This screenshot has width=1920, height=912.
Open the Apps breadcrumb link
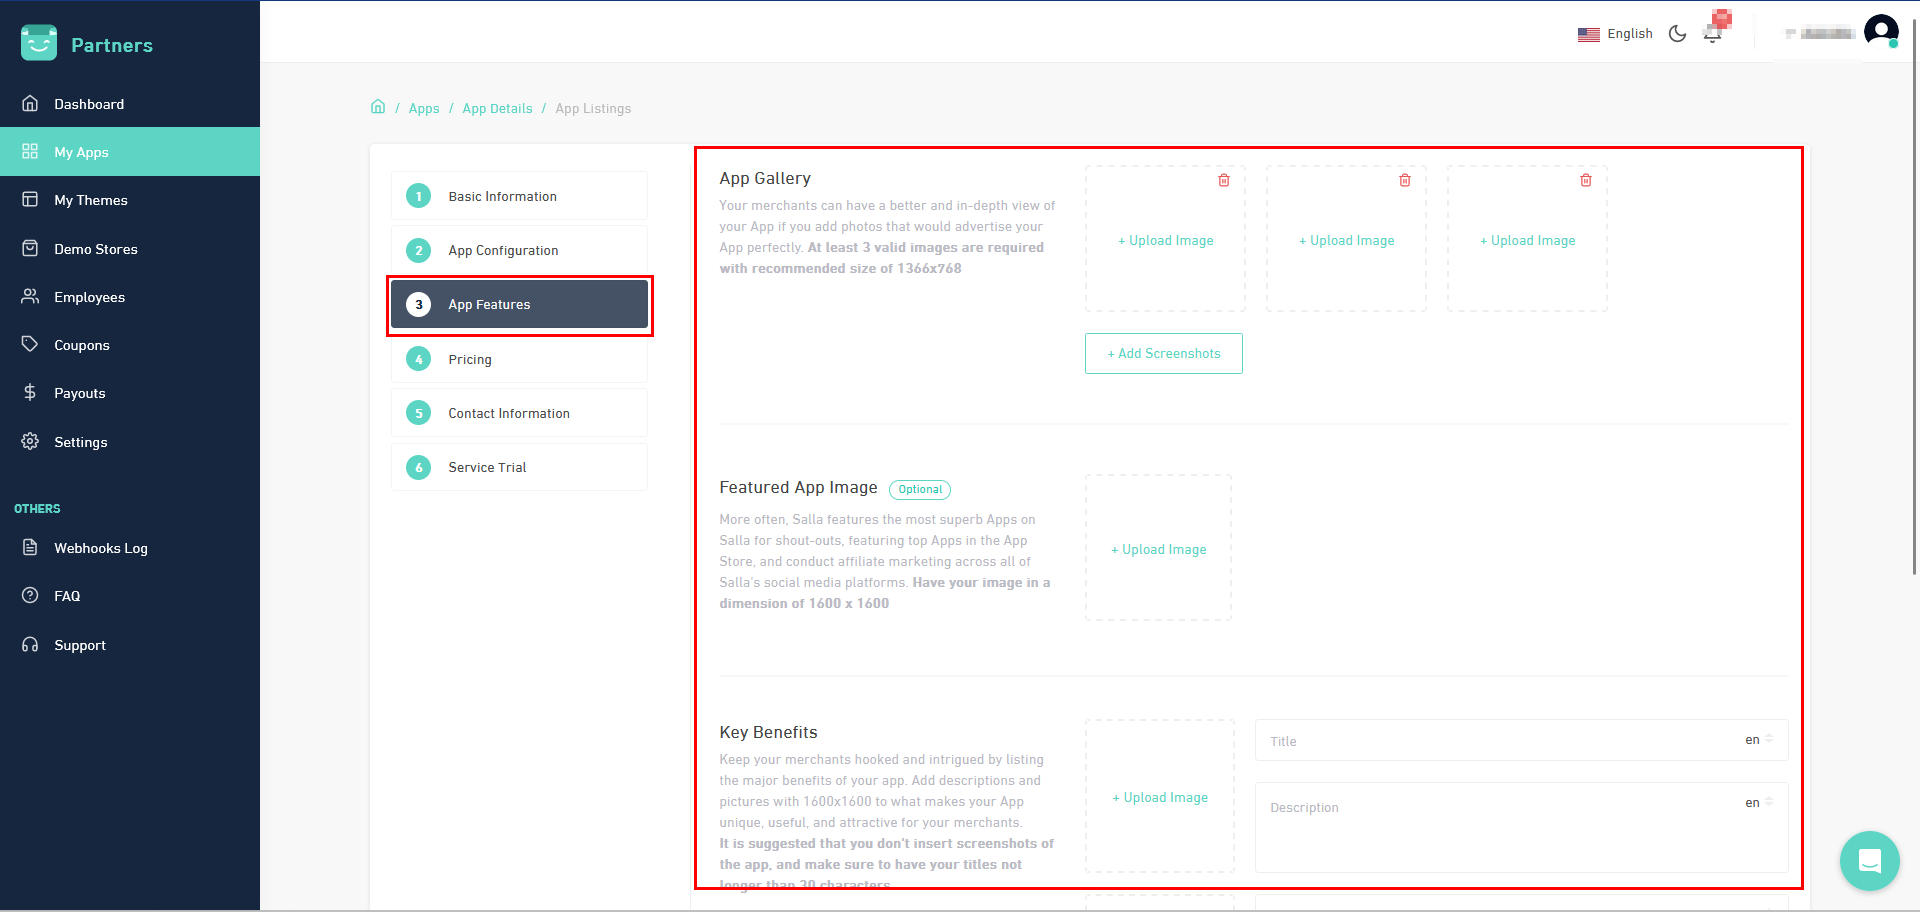pos(423,108)
